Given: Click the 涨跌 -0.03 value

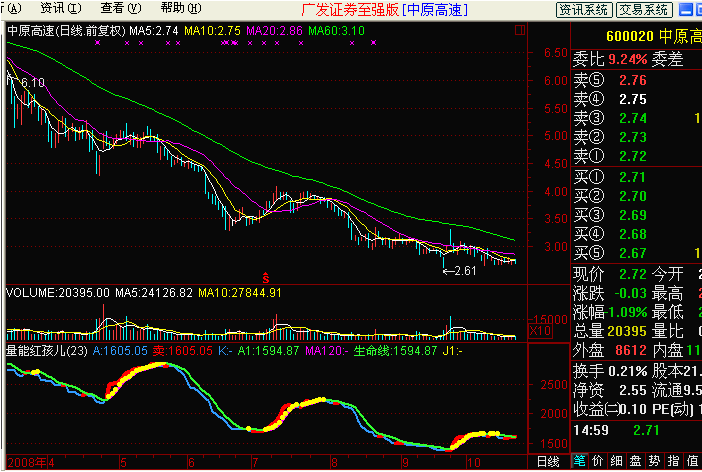Looking at the screenshot, I should pos(630,293).
